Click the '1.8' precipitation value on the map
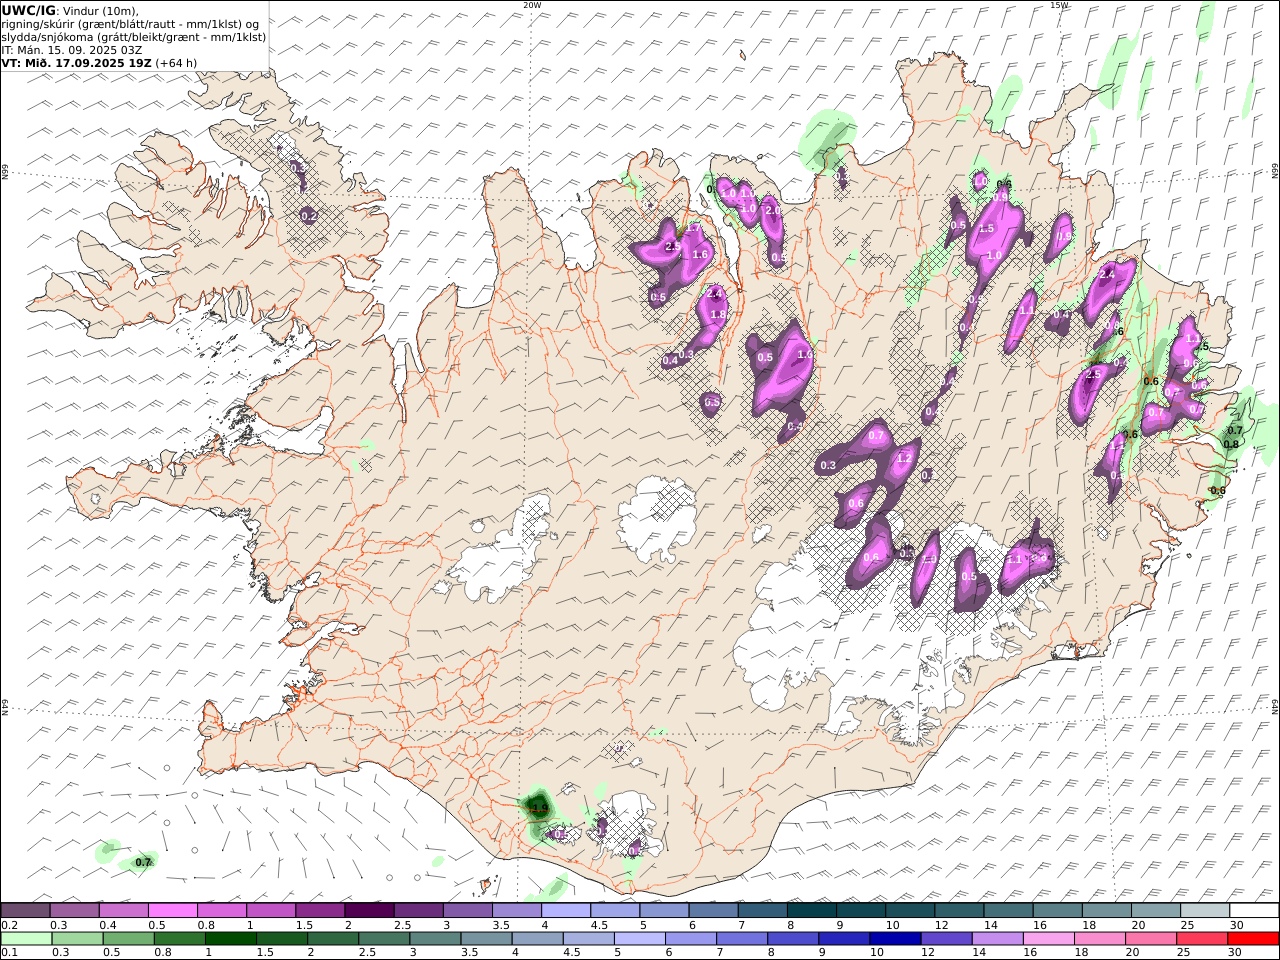 [x=718, y=314]
